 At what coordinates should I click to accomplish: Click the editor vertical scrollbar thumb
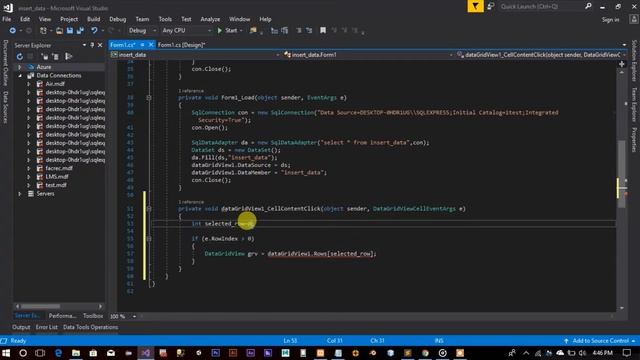point(622,174)
